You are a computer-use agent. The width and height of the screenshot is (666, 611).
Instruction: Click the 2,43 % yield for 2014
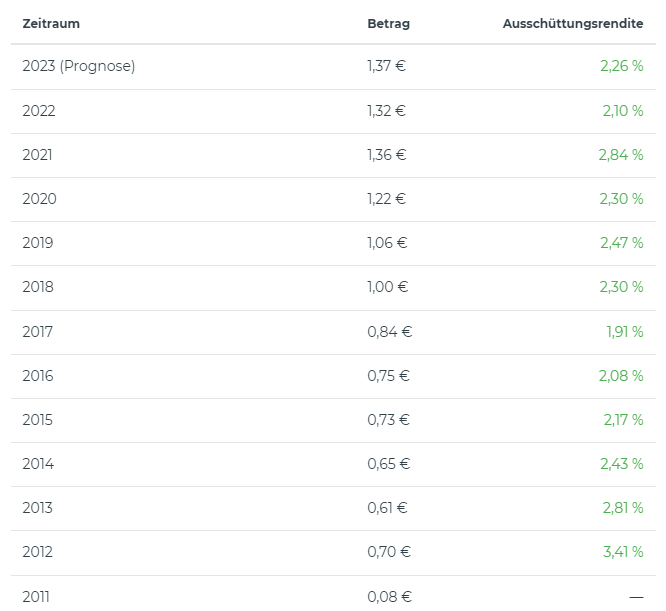tap(621, 464)
